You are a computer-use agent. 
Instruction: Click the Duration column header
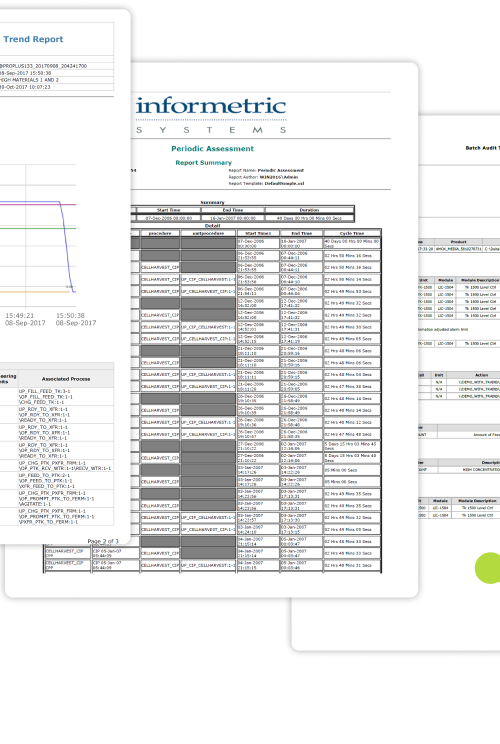click(309, 210)
